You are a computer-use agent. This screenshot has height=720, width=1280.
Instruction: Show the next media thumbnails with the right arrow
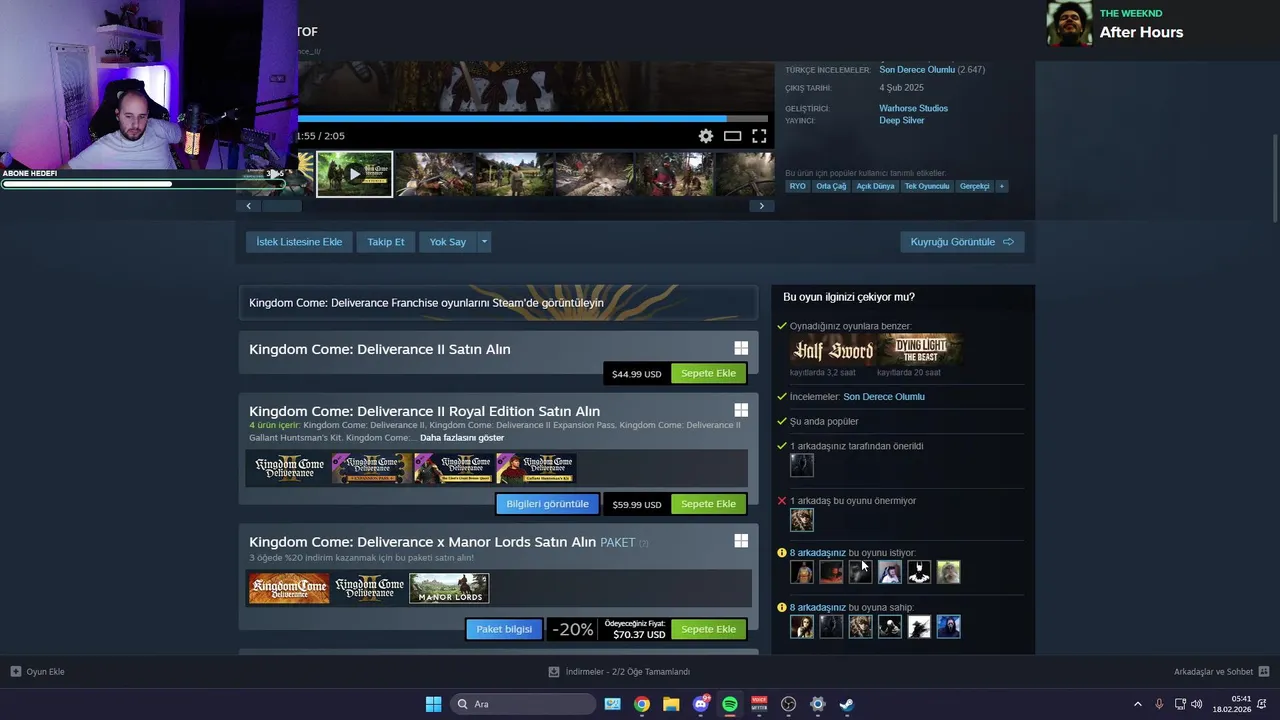[x=761, y=206]
